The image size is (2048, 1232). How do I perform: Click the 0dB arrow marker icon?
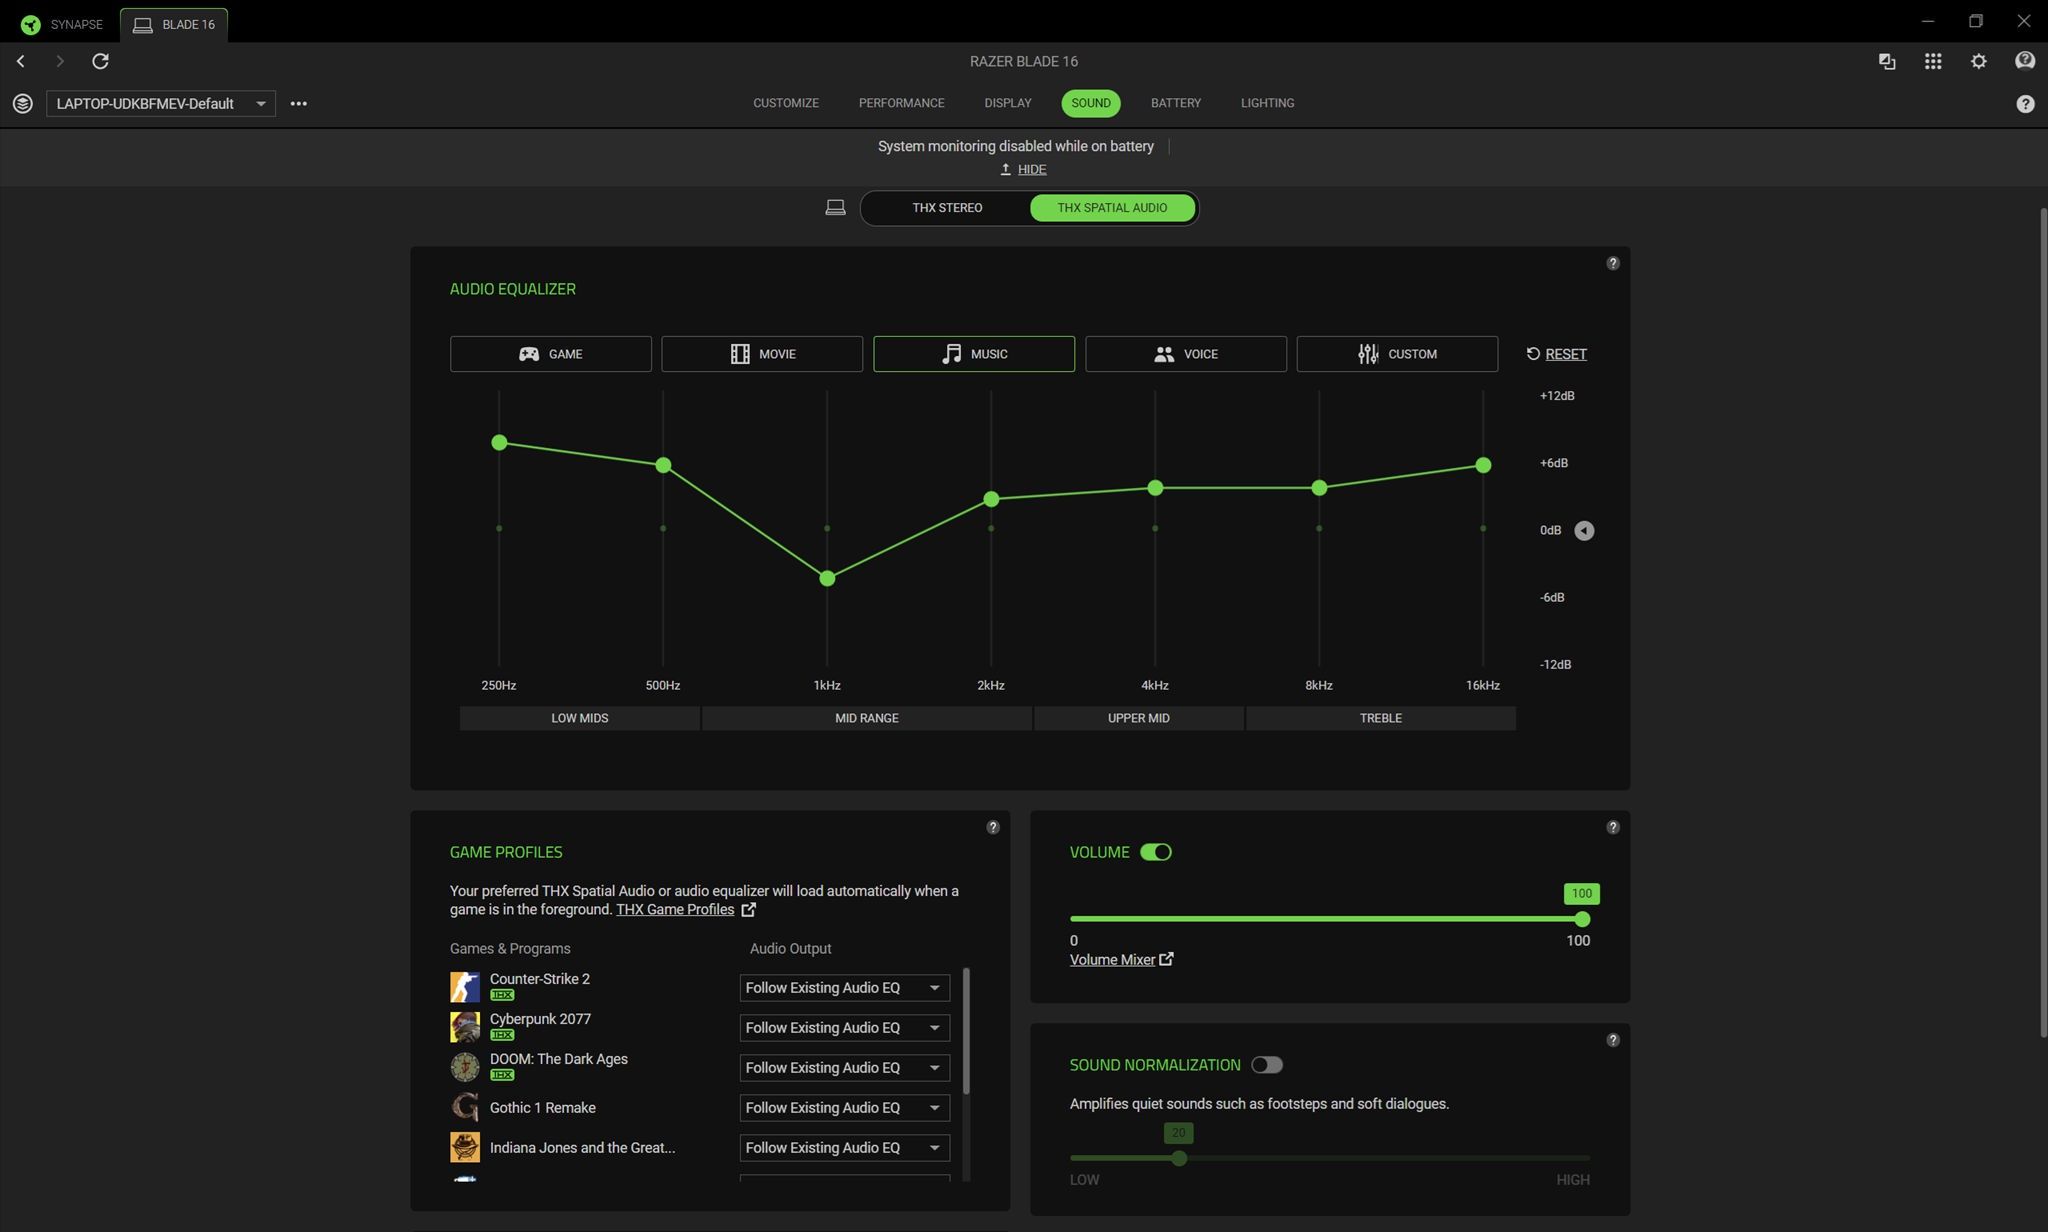[1584, 530]
